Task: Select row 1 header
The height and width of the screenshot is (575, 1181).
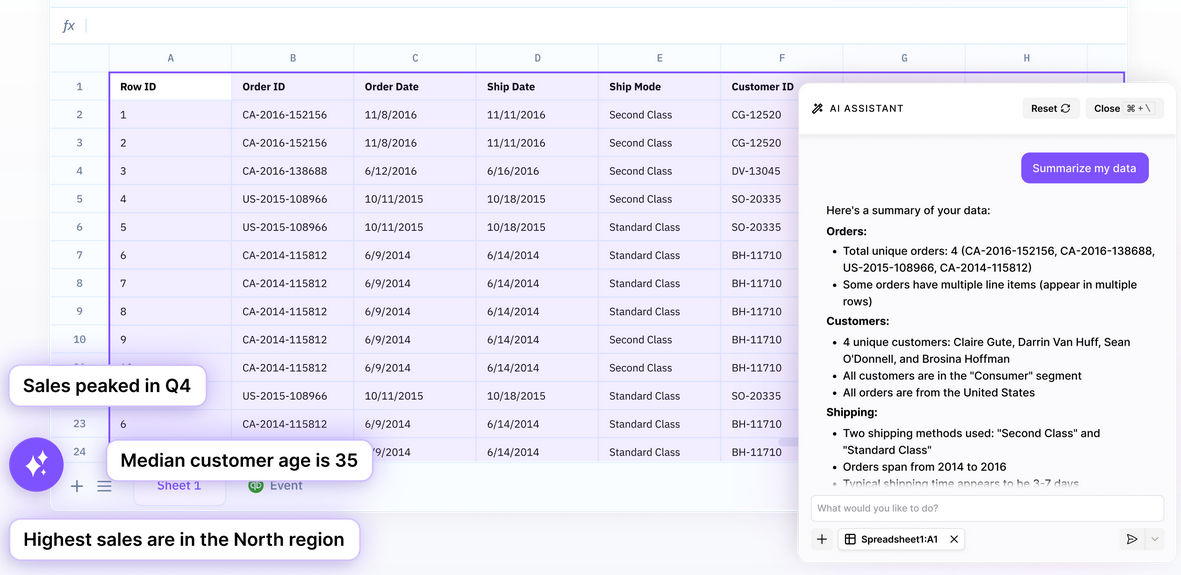Action: point(80,87)
